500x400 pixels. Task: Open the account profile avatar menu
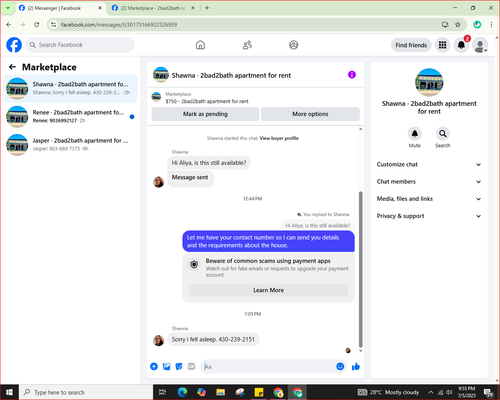point(480,45)
